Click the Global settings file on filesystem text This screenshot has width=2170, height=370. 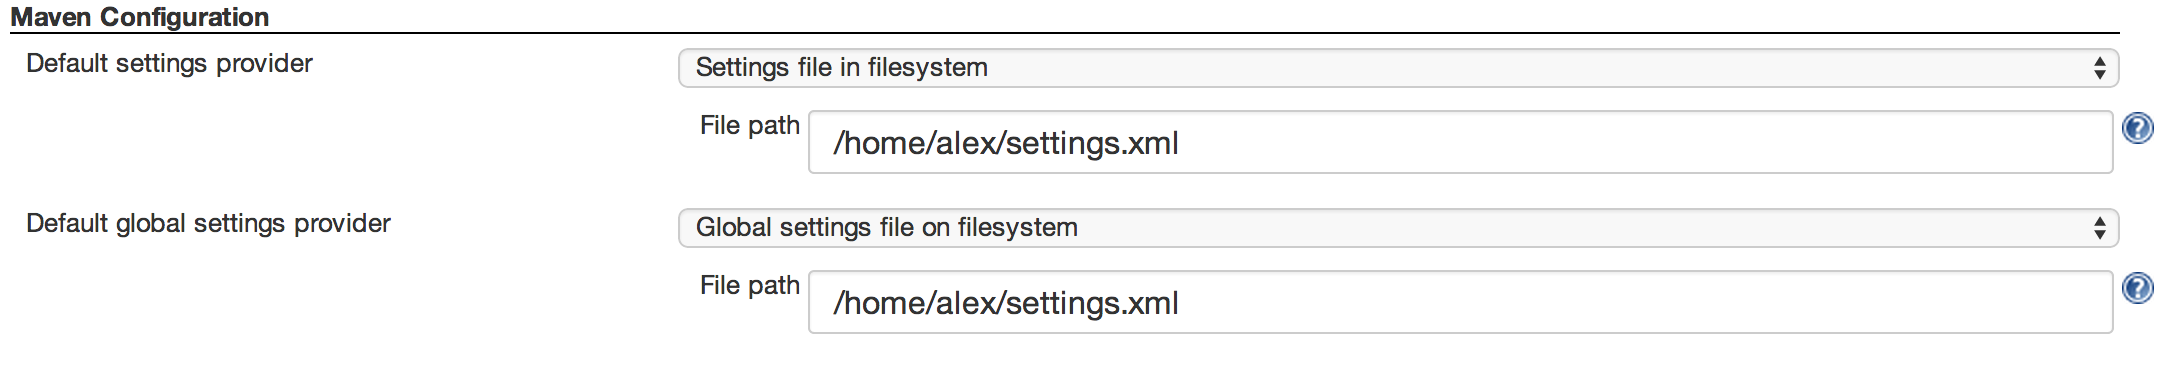click(886, 228)
